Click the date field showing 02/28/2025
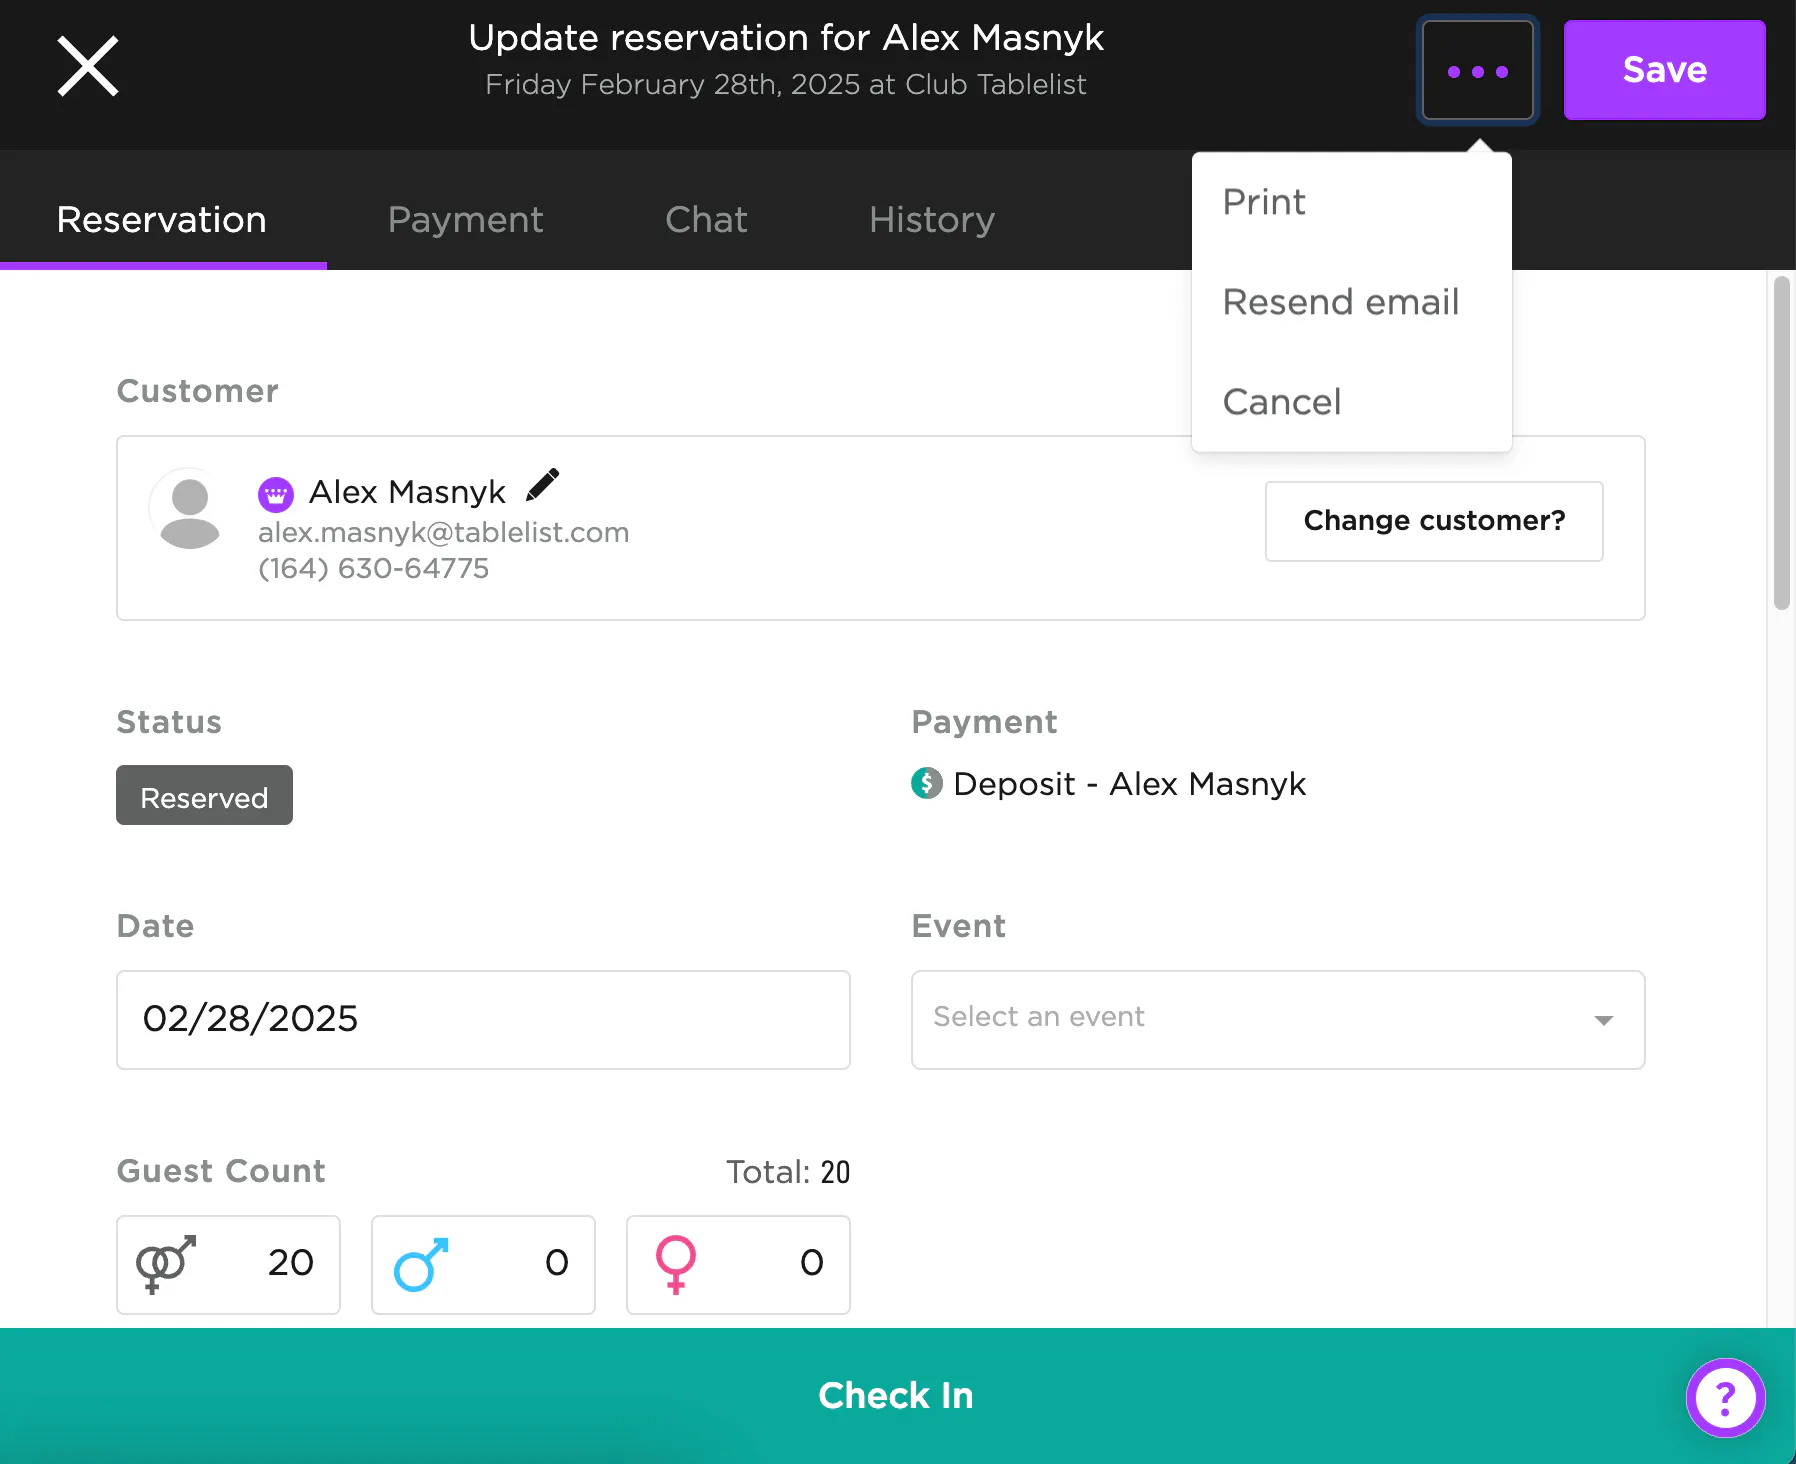Image resolution: width=1796 pixels, height=1464 pixels. [x=483, y=1019]
